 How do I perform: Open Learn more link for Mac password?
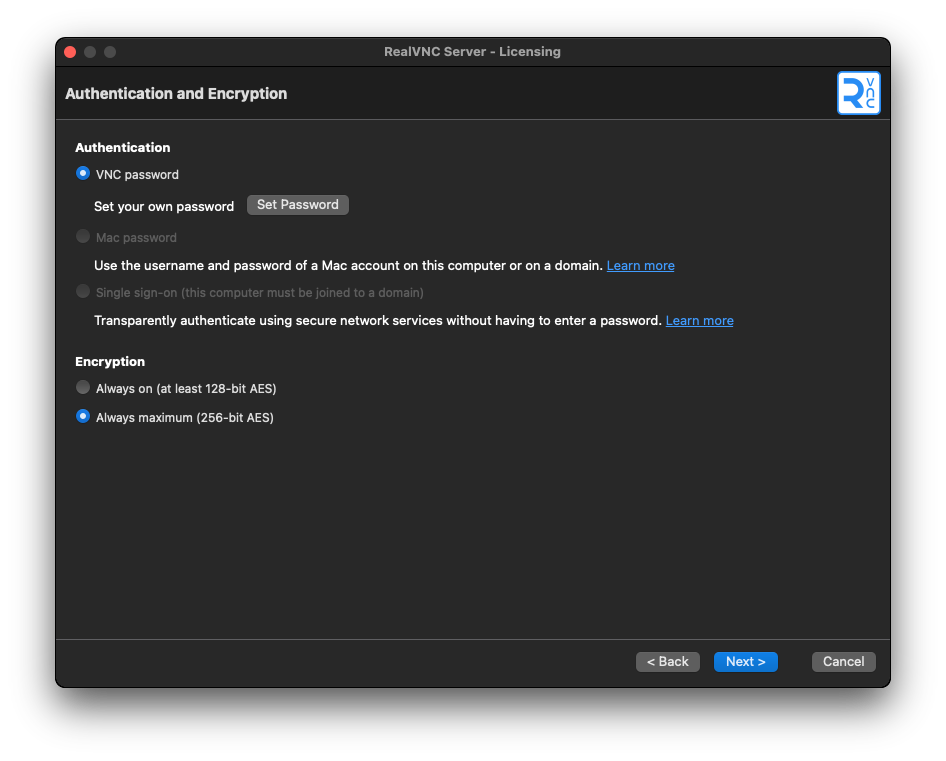tap(640, 266)
